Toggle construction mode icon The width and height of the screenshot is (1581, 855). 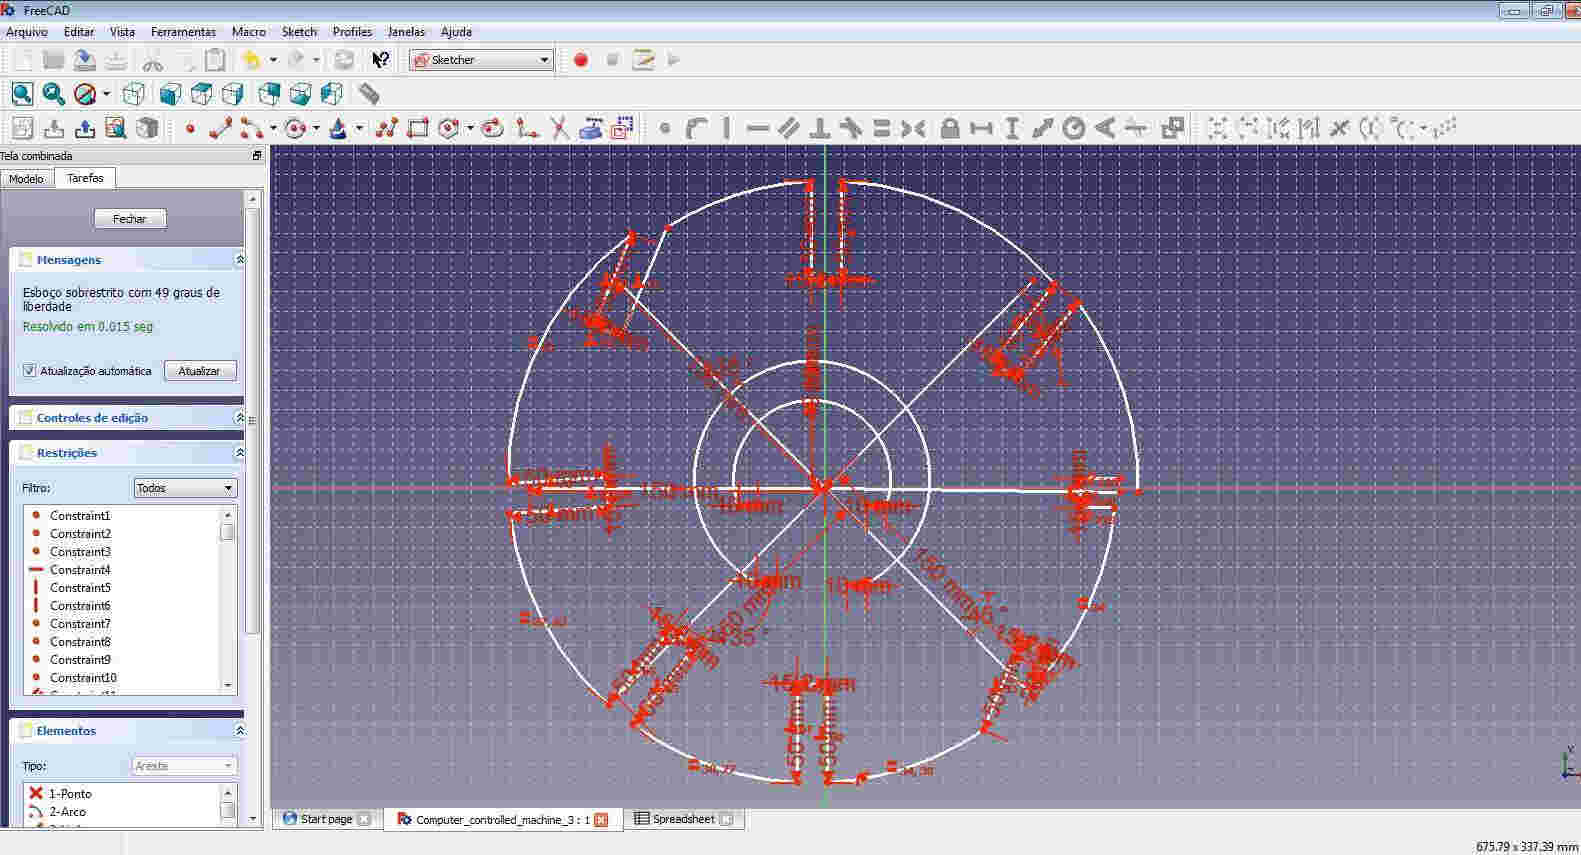623,128
